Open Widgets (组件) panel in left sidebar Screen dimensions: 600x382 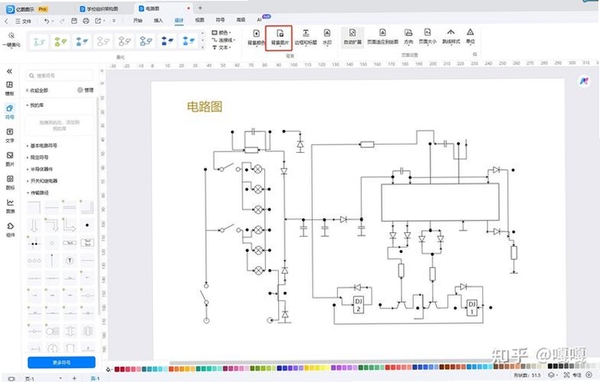(x=10, y=230)
